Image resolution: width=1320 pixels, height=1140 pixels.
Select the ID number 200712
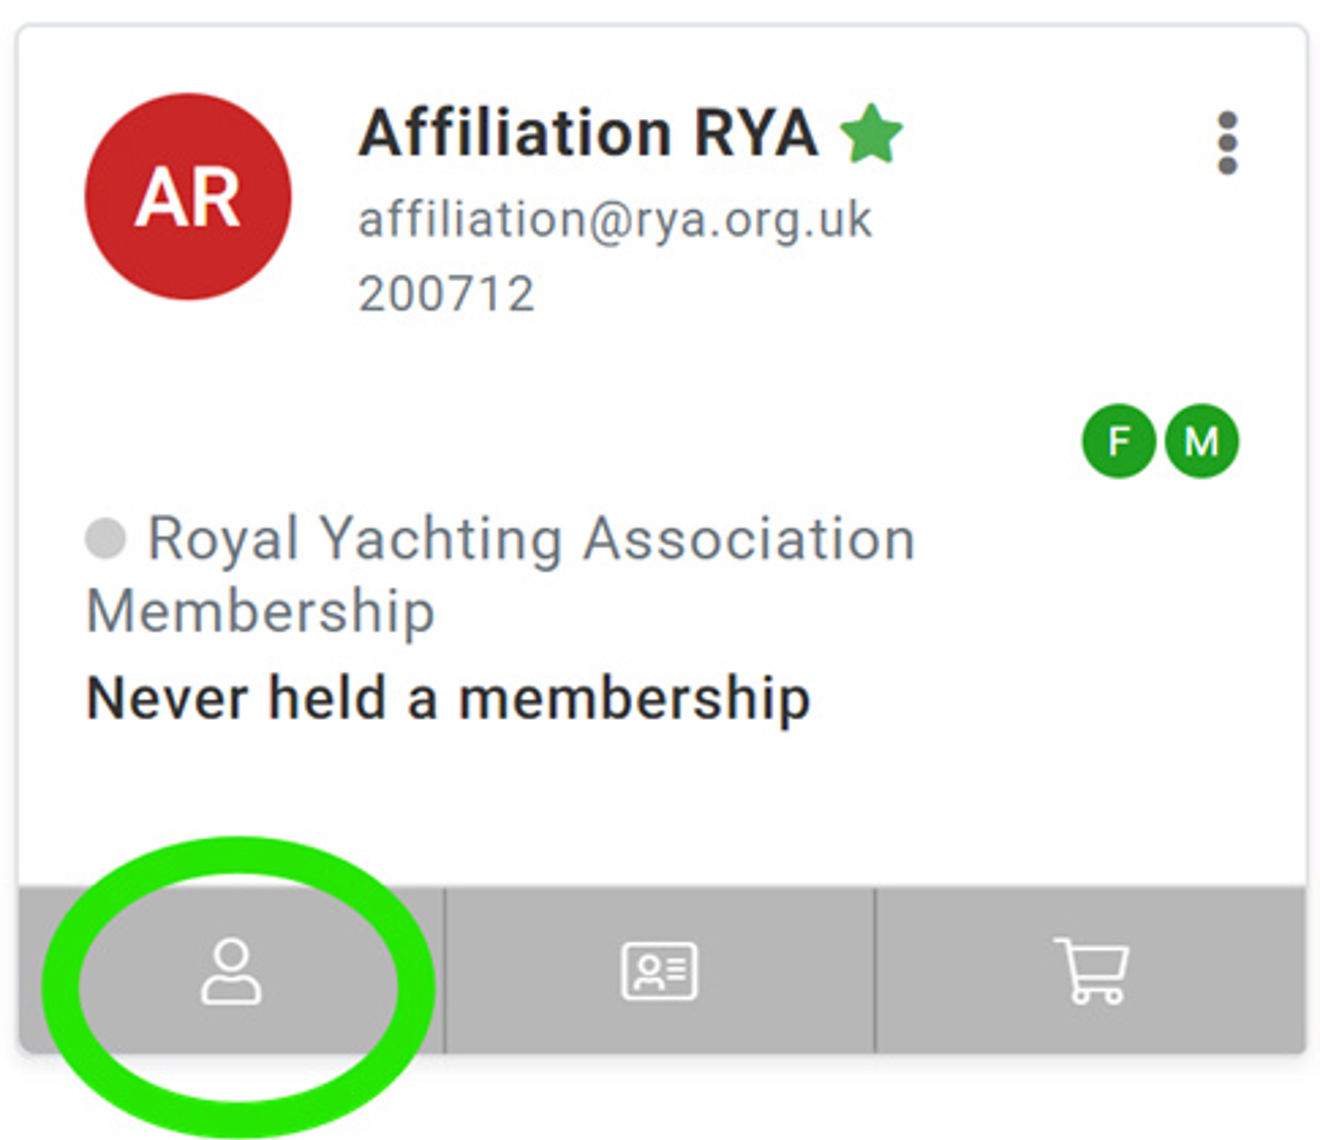point(446,294)
